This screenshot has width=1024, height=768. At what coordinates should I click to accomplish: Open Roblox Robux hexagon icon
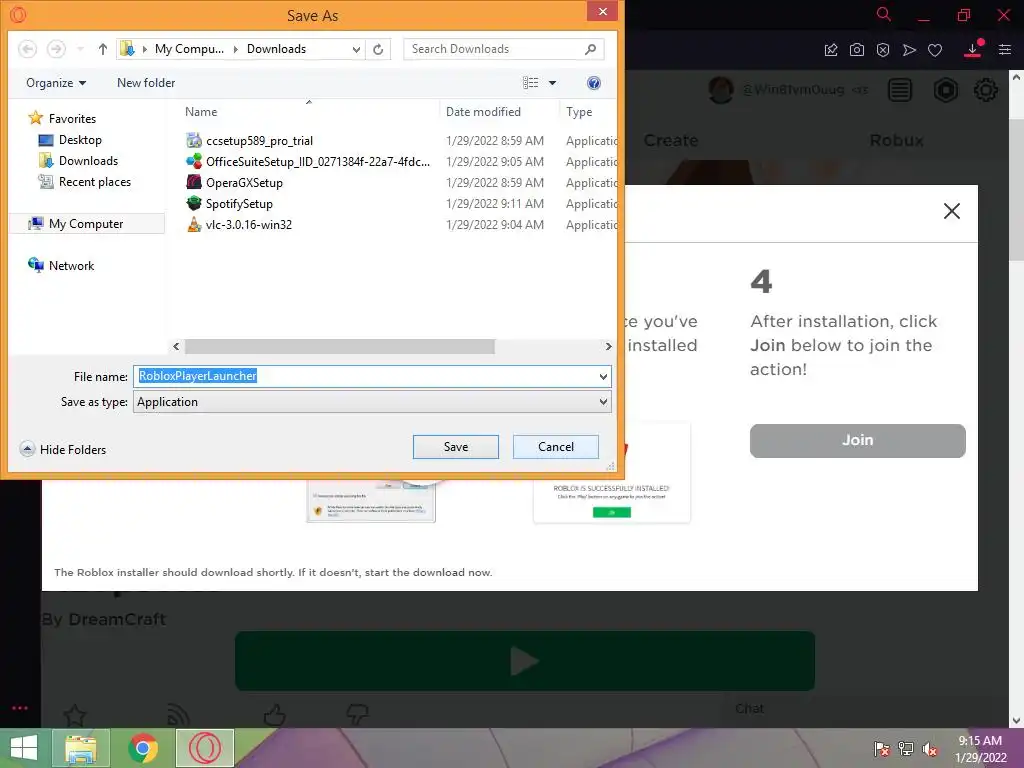pos(945,89)
